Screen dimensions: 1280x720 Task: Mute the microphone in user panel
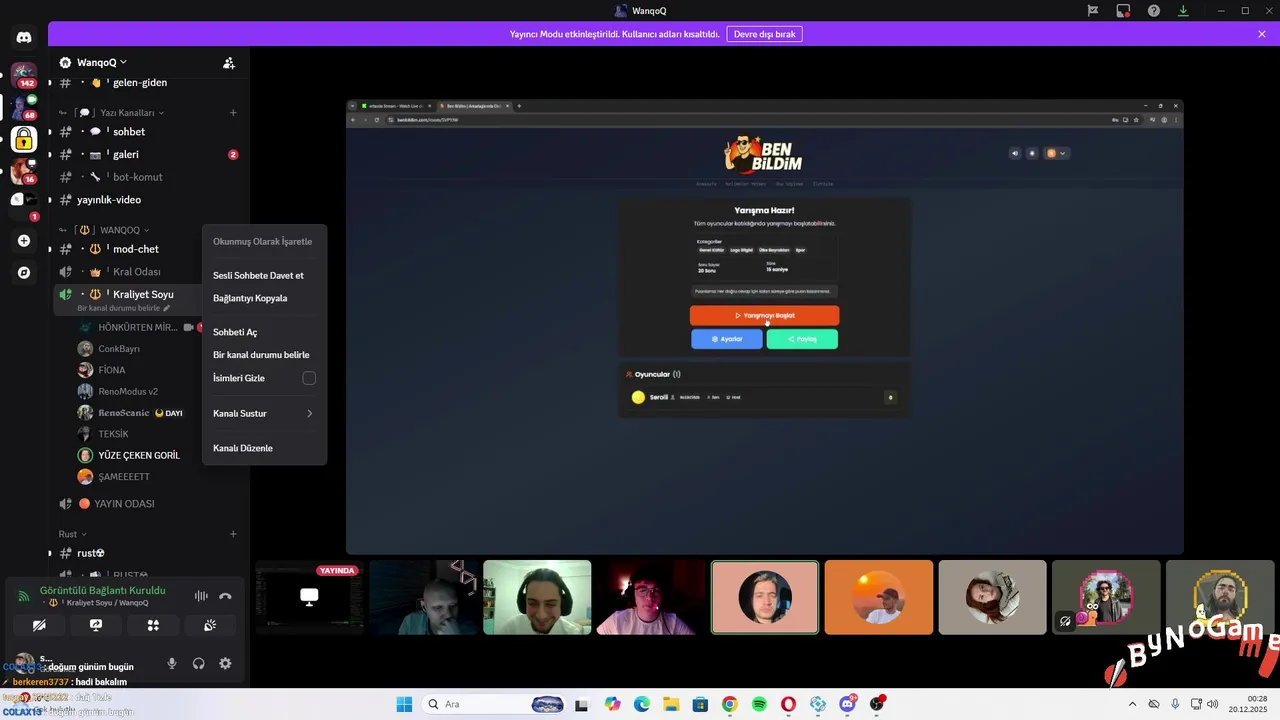(172, 663)
